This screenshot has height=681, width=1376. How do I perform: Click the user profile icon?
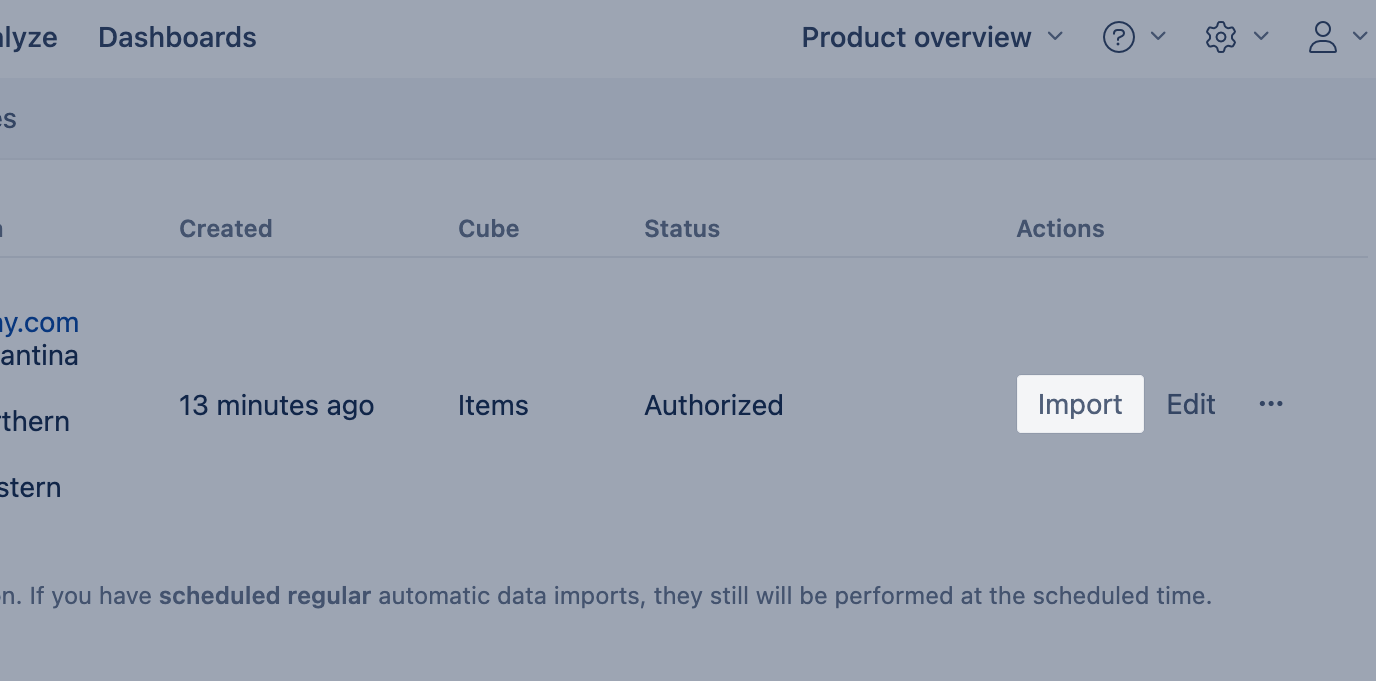point(1322,38)
